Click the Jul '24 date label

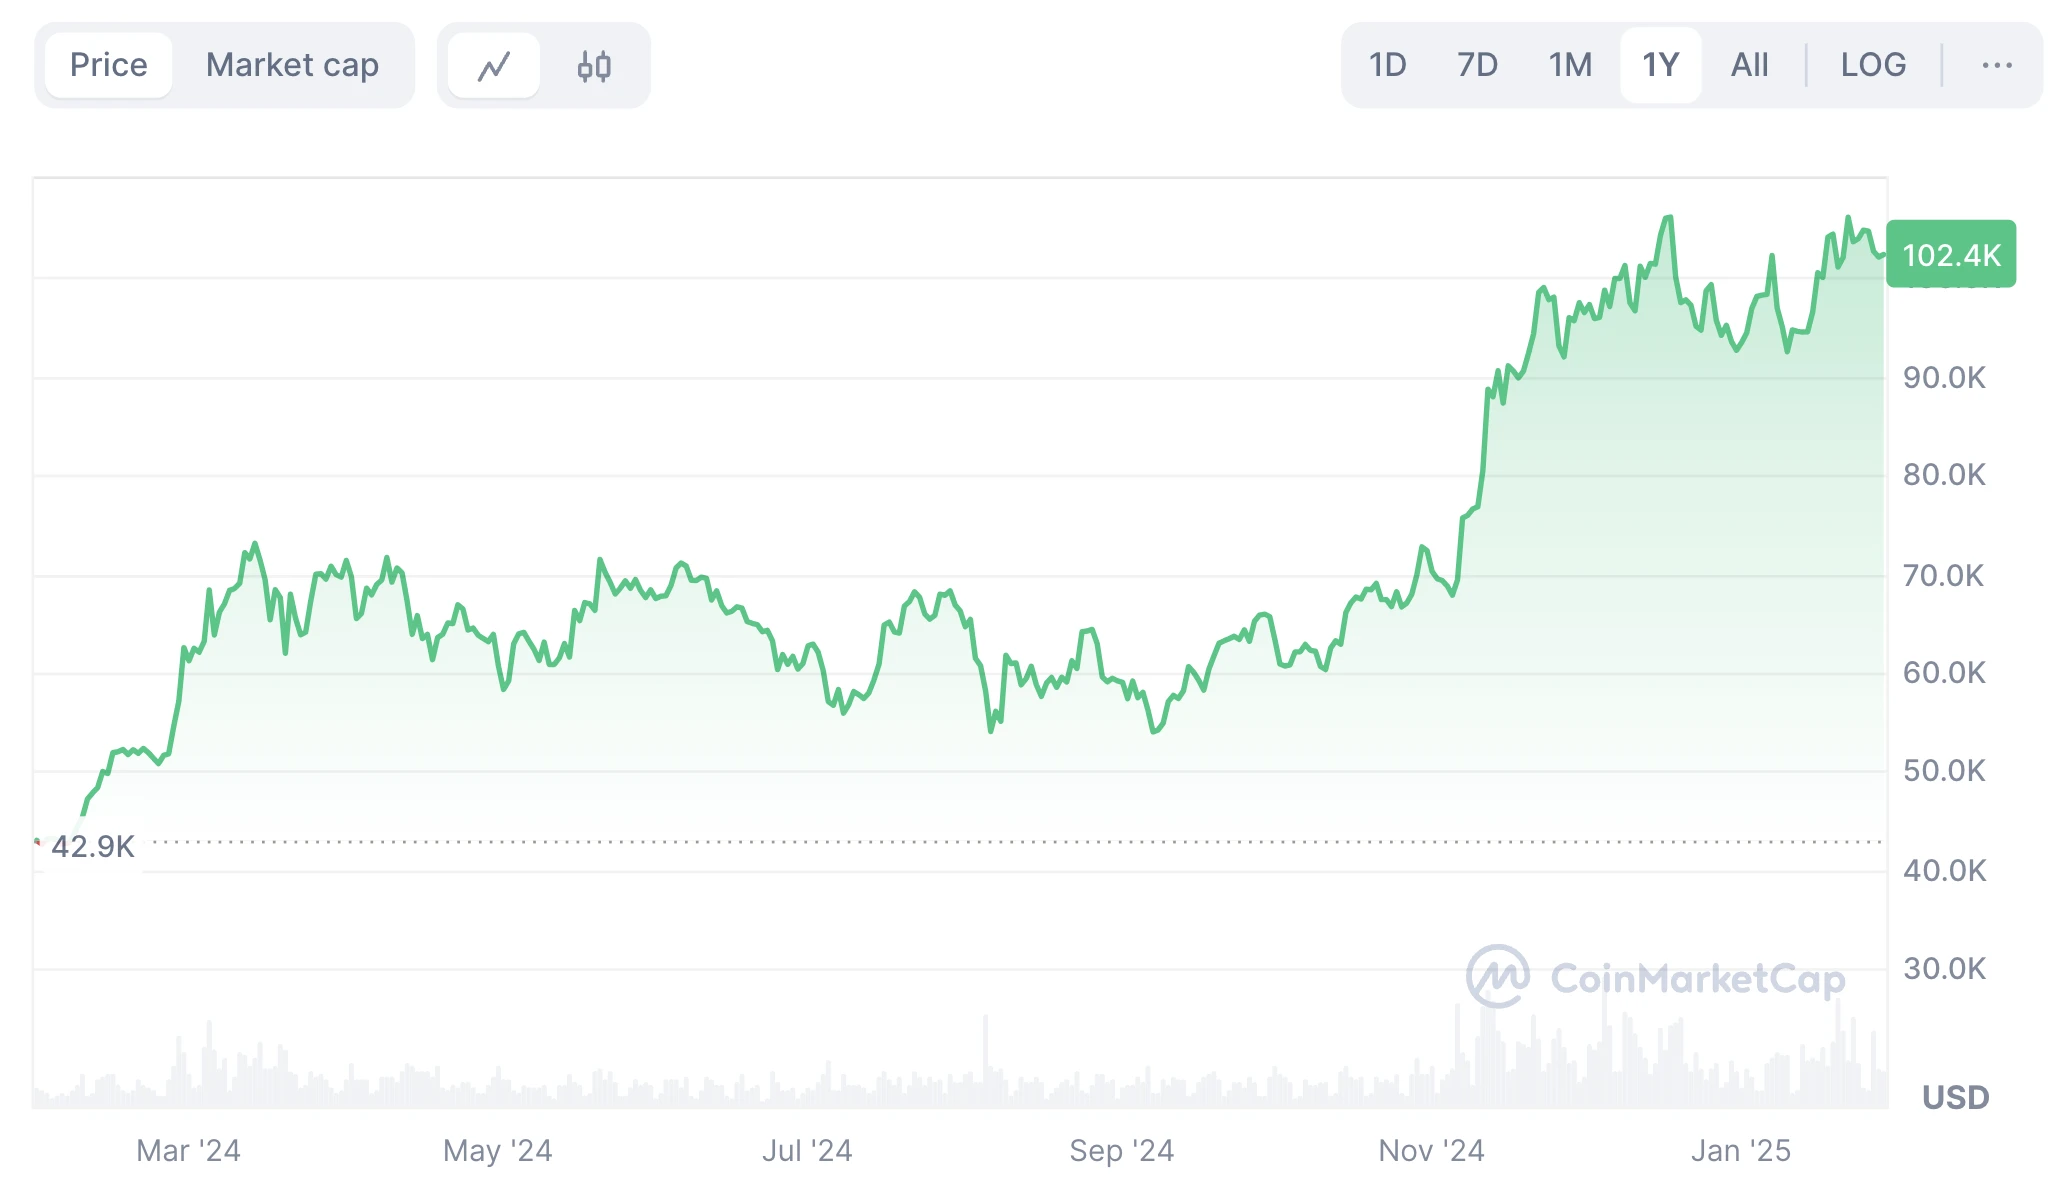pyautogui.click(x=807, y=1151)
